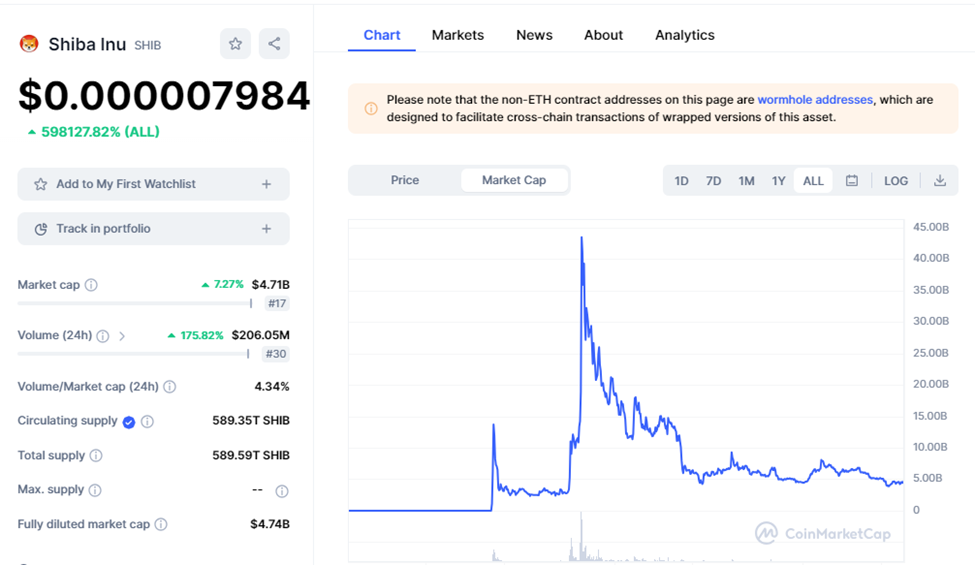Click the Market cap rank progress bar
Screen dimensions: 975x565
coord(134,303)
